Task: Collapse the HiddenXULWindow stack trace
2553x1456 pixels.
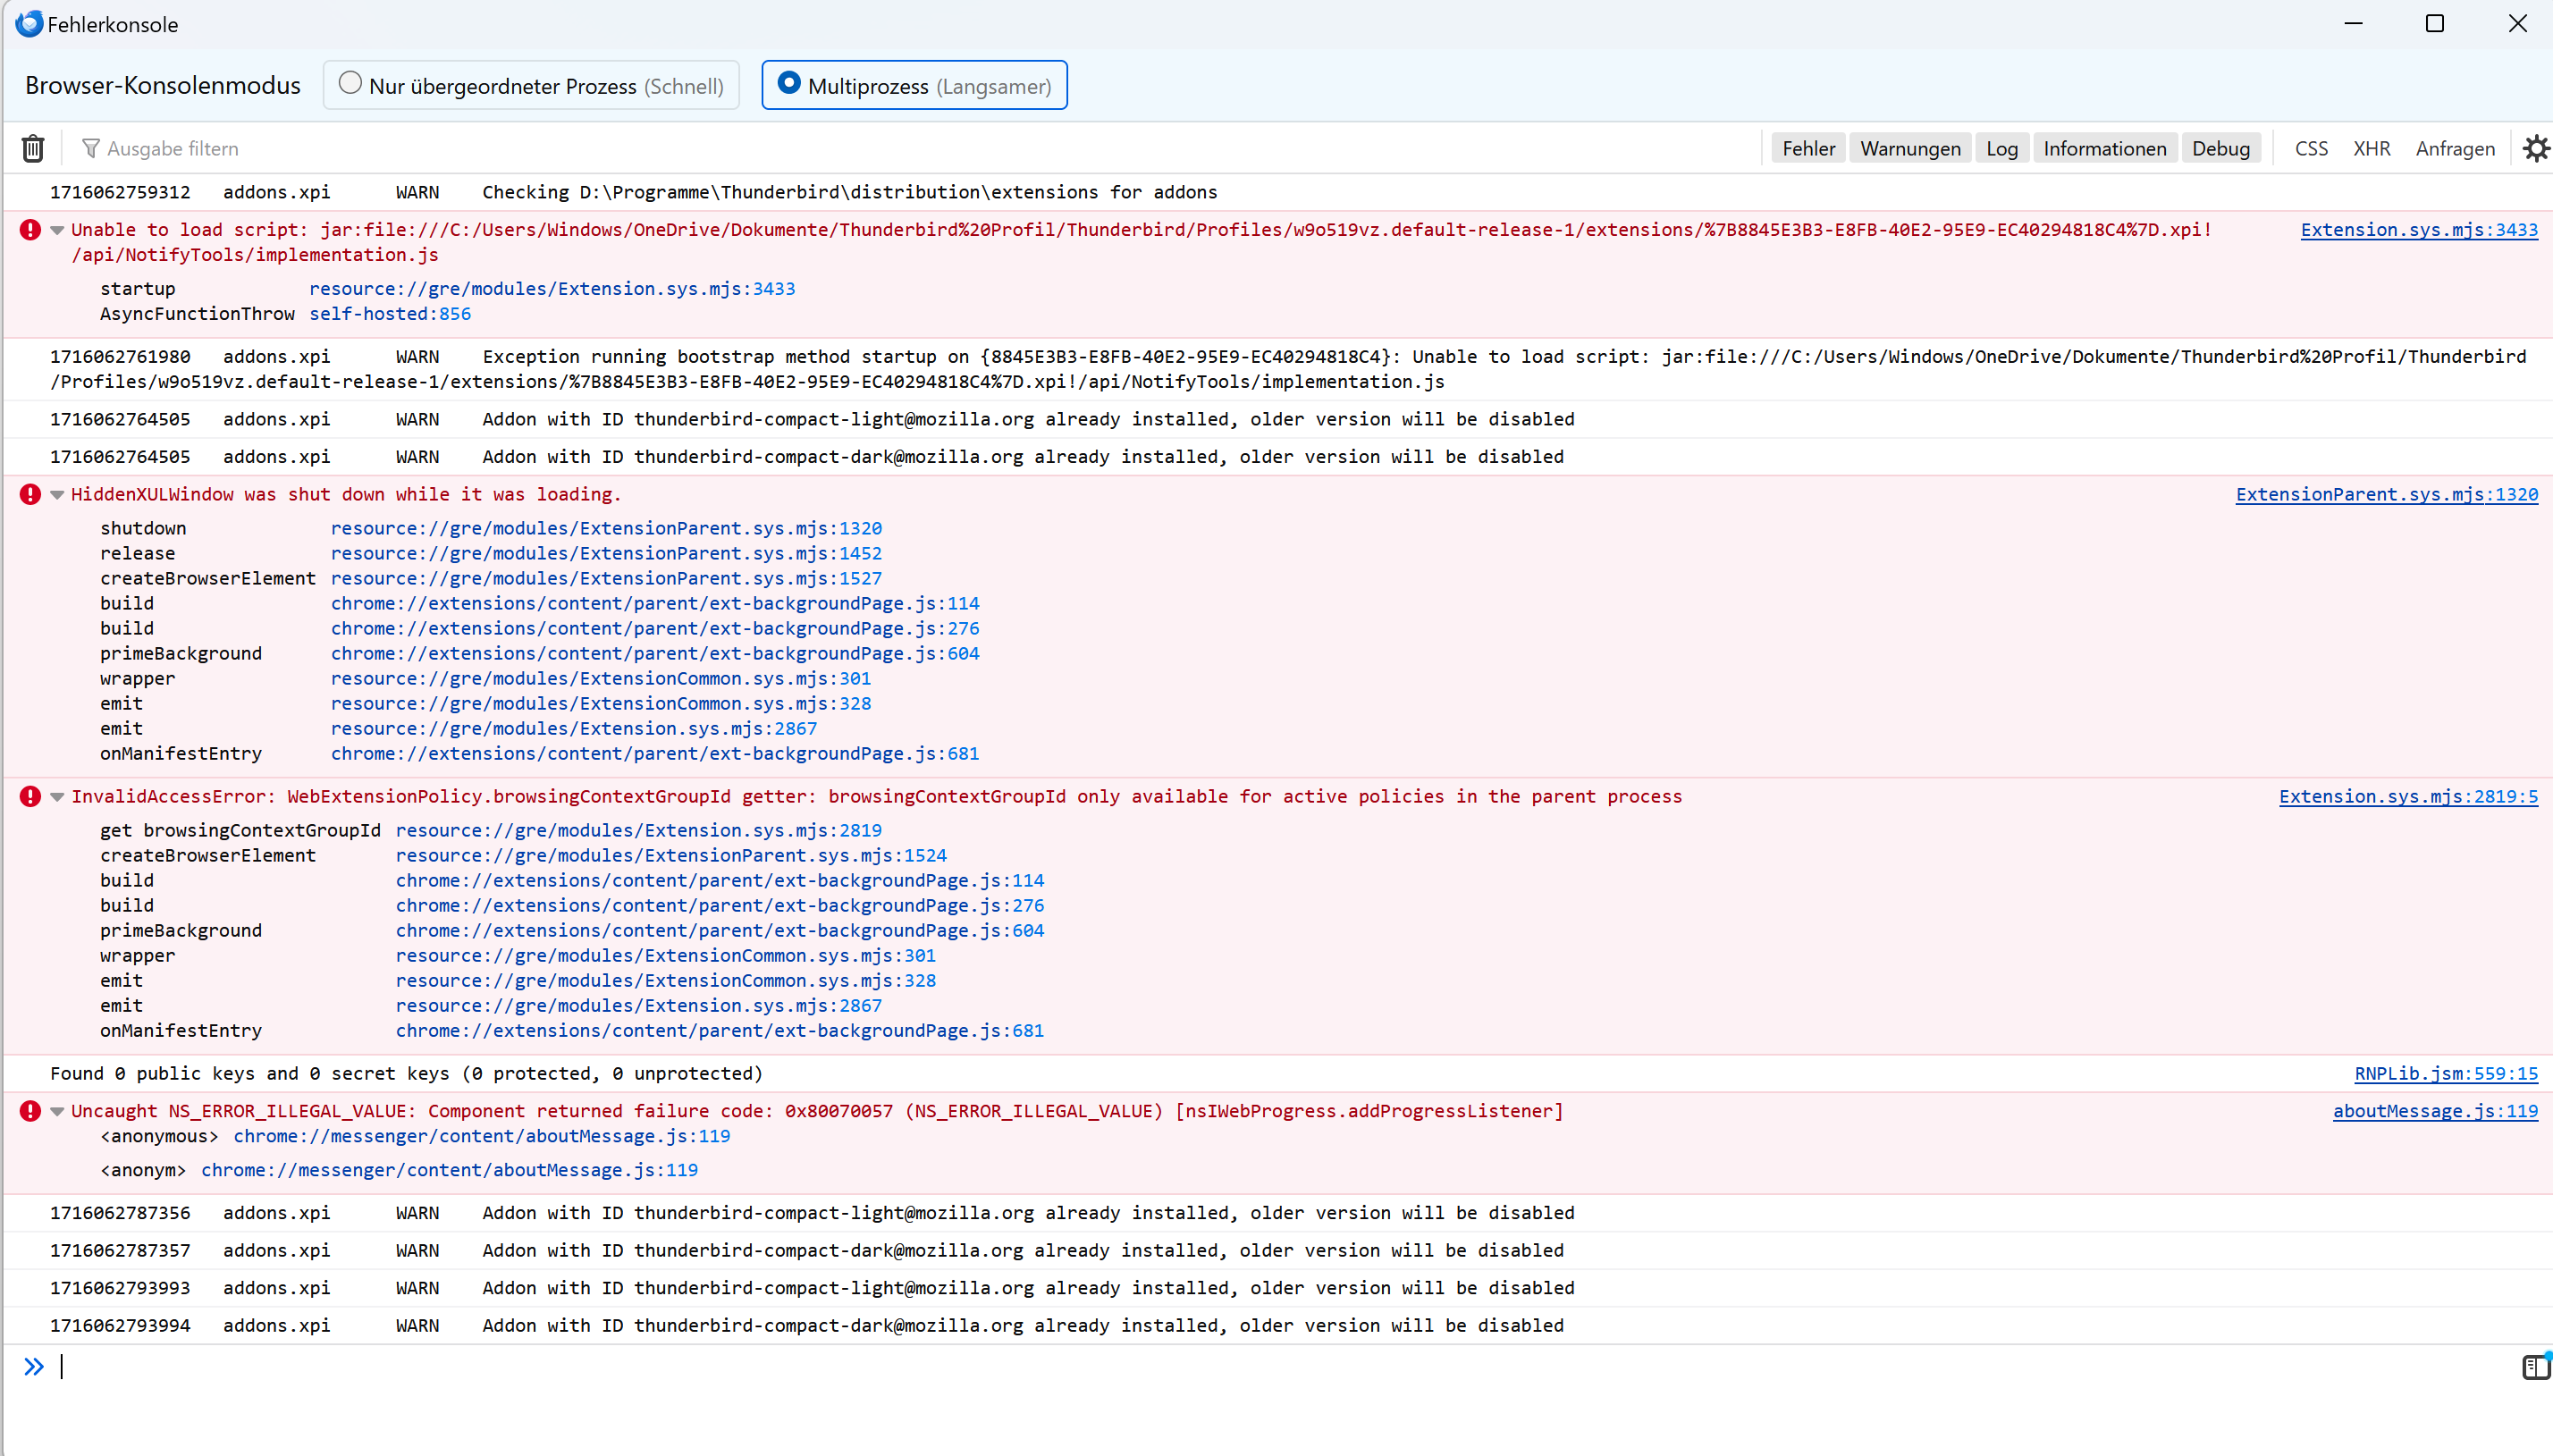Action: (57, 494)
